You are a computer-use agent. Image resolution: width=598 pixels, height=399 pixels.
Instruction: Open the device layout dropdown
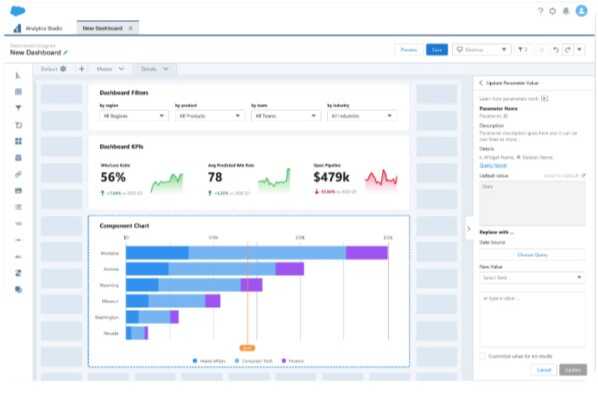click(x=482, y=50)
